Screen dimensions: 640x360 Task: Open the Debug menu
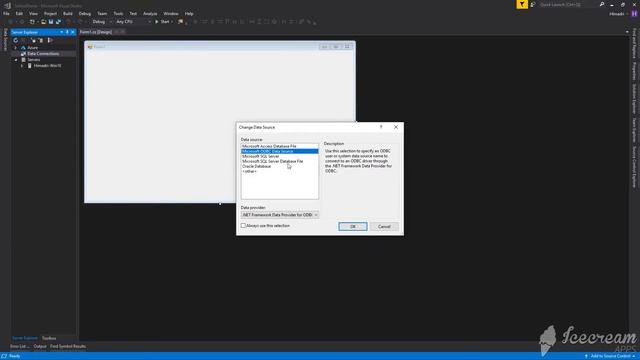coord(84,13)
